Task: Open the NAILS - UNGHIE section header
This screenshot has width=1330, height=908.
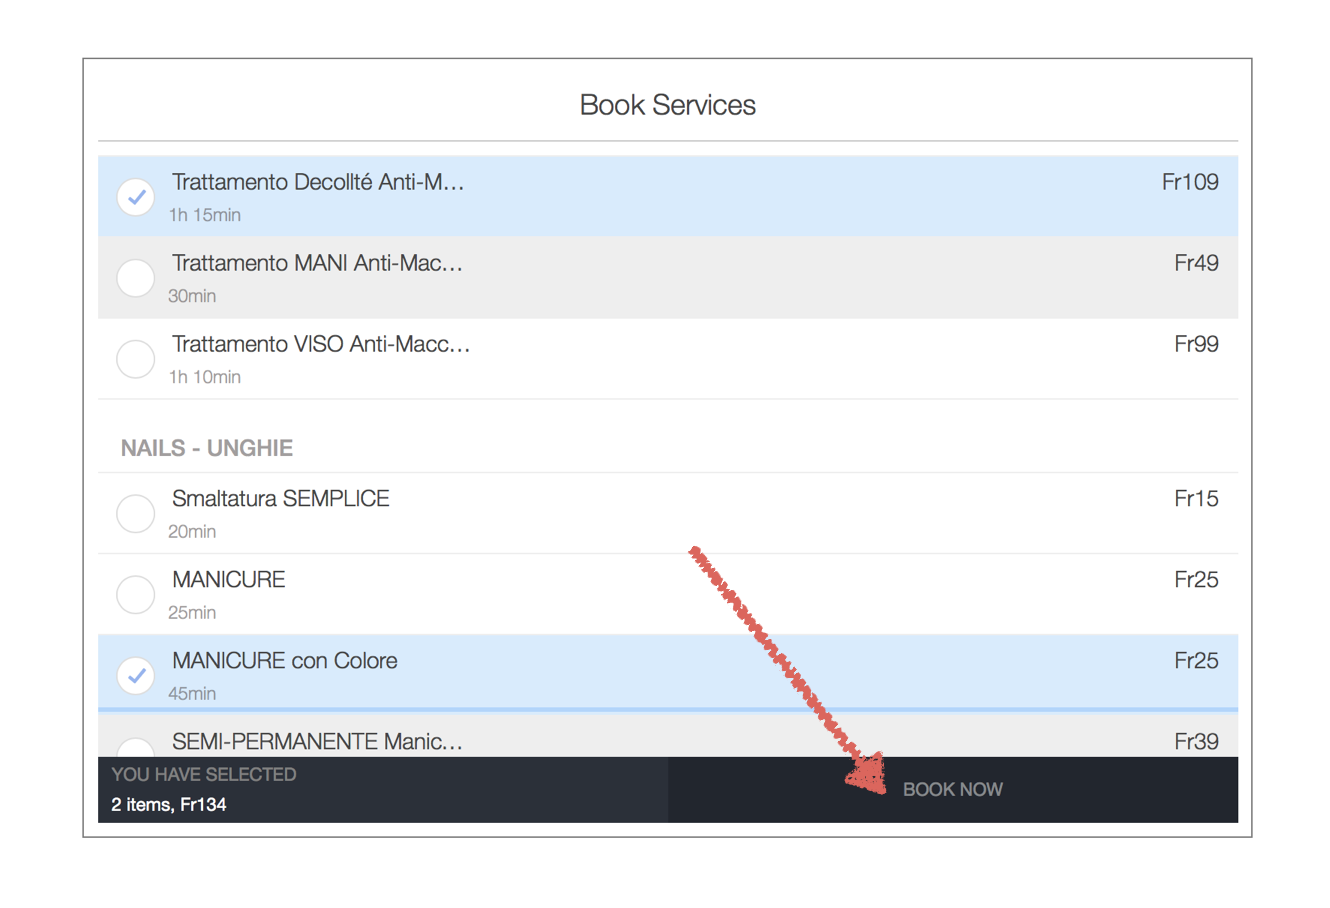Action: coord(207,448)
